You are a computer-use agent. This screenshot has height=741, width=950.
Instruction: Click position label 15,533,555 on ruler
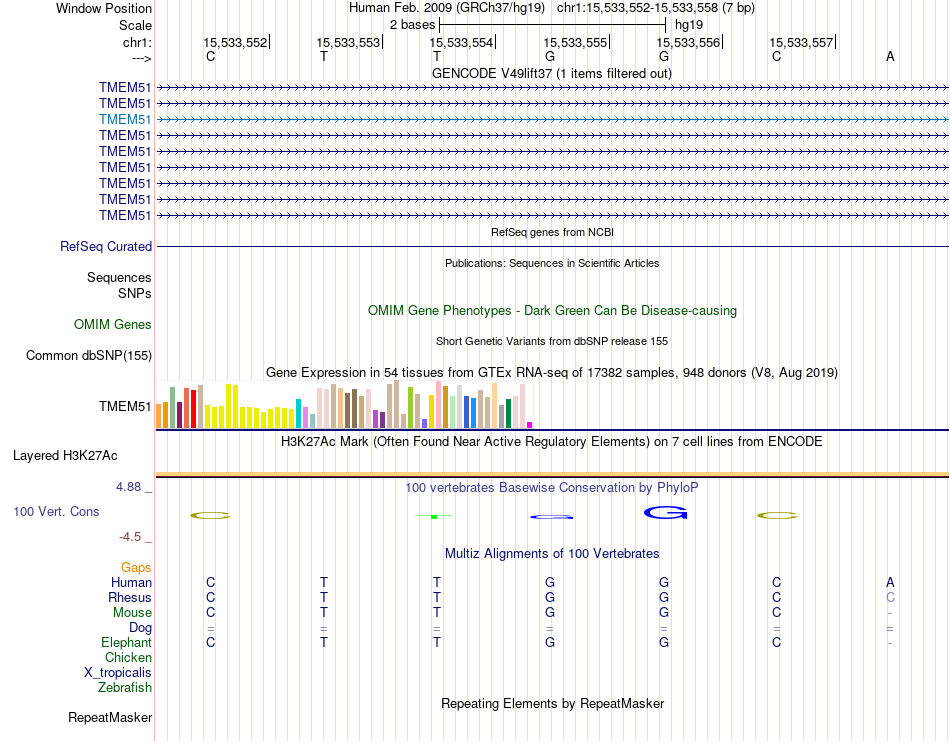pos(575,42)
